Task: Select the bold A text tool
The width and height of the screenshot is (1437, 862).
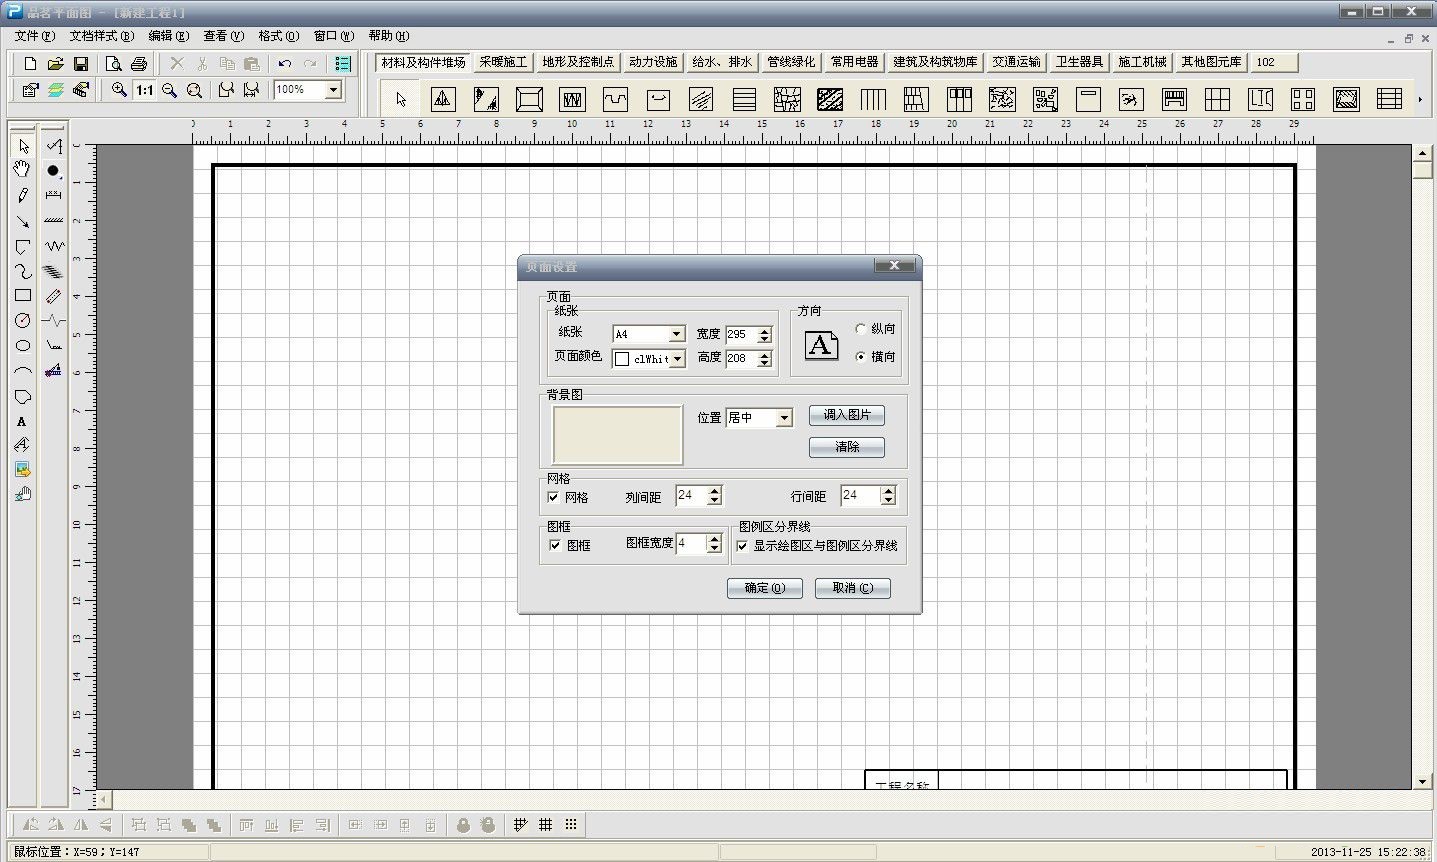Action: pos(22,421)
